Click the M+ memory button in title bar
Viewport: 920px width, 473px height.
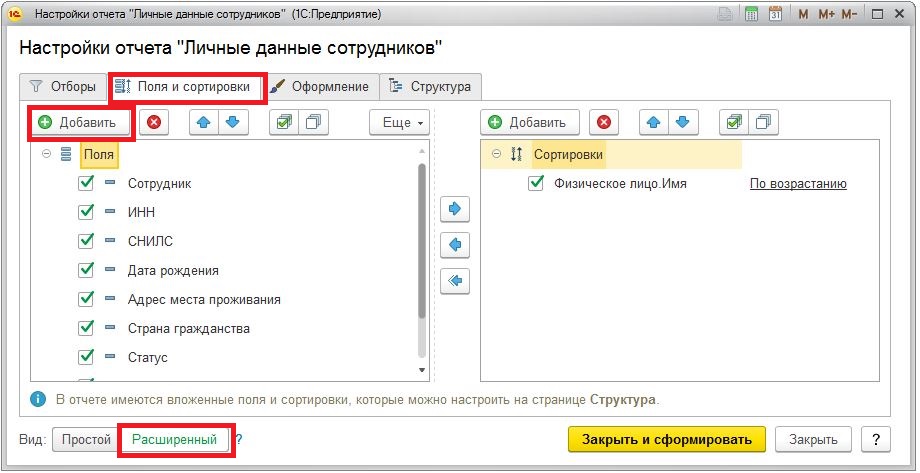(x=826, y=14)
